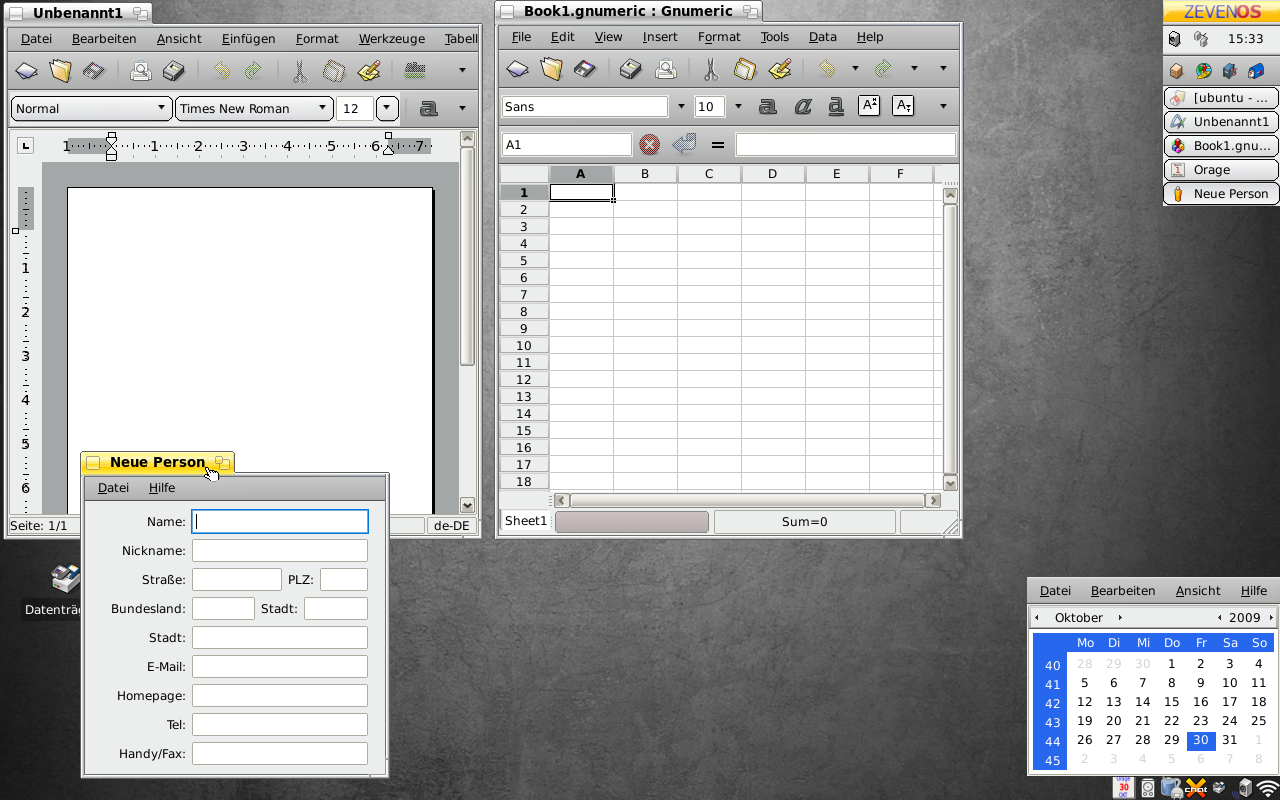Click the Paste icon in Gnumeric toolbar
This screenshot has height=800, width=1280.
pyautogui.click(x=780, y=69)
